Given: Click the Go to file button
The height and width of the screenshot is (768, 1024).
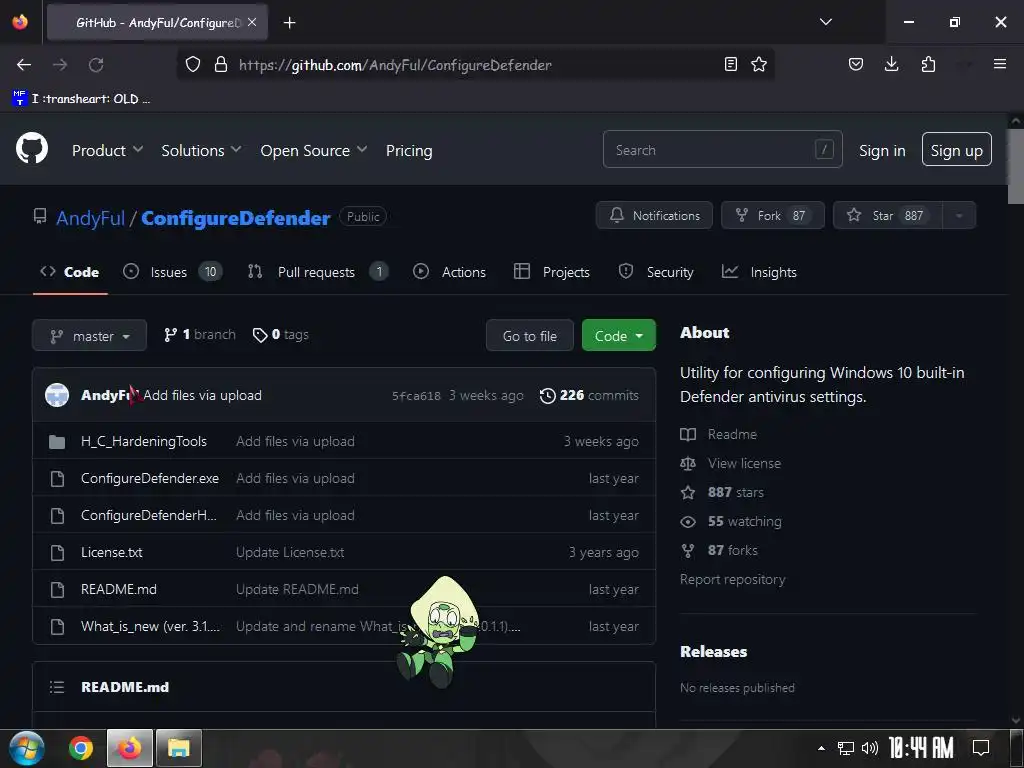Looking at the screenshot, I should coord(530,336).
